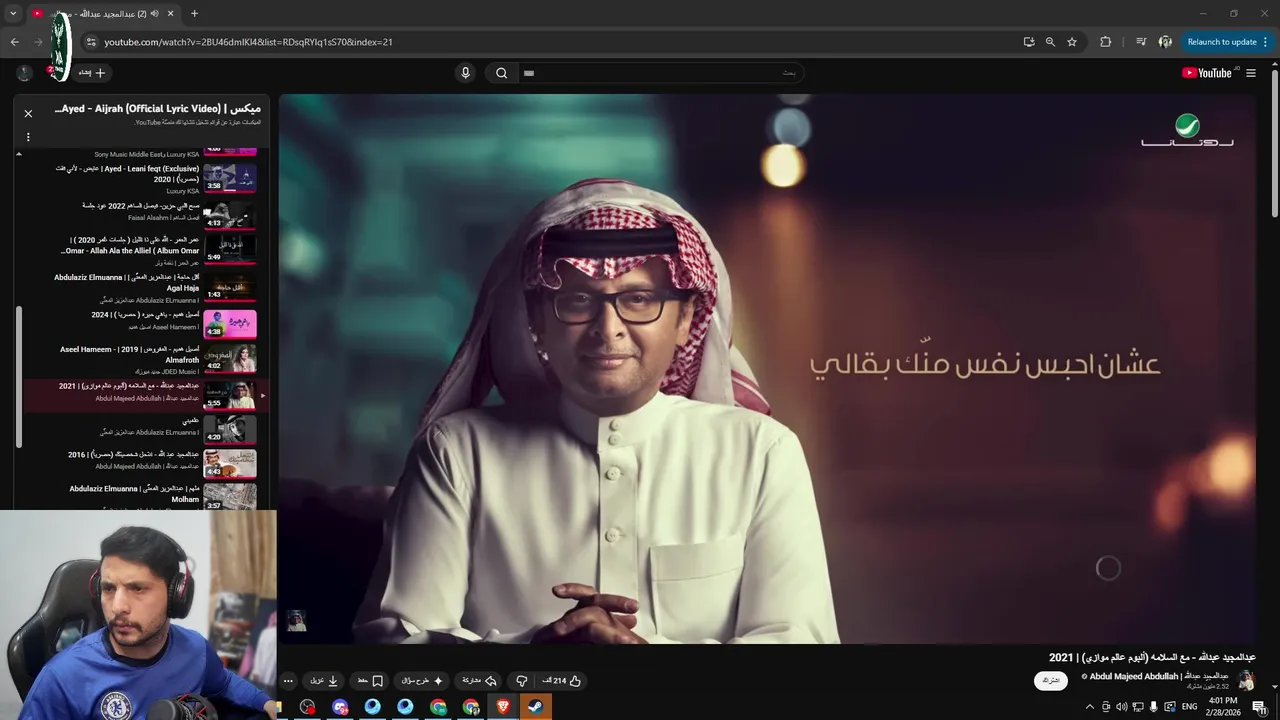Click the download arrow button
Image resolution: width=1280 pixels, height=720 pixels.
pos(324,681)
